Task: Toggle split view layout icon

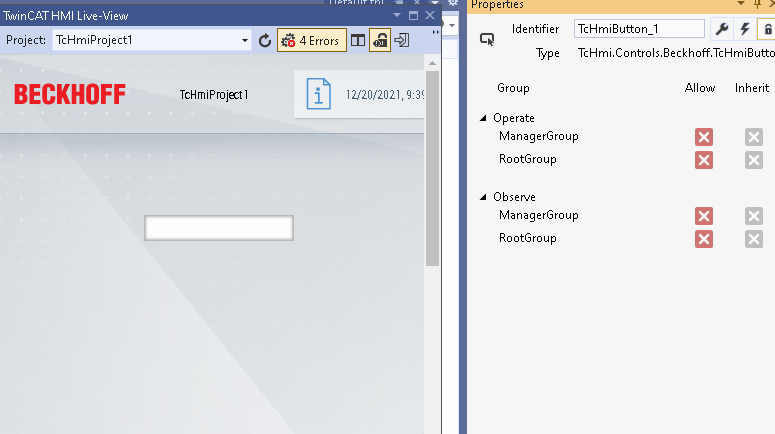Action: click(x=358, y=41)
